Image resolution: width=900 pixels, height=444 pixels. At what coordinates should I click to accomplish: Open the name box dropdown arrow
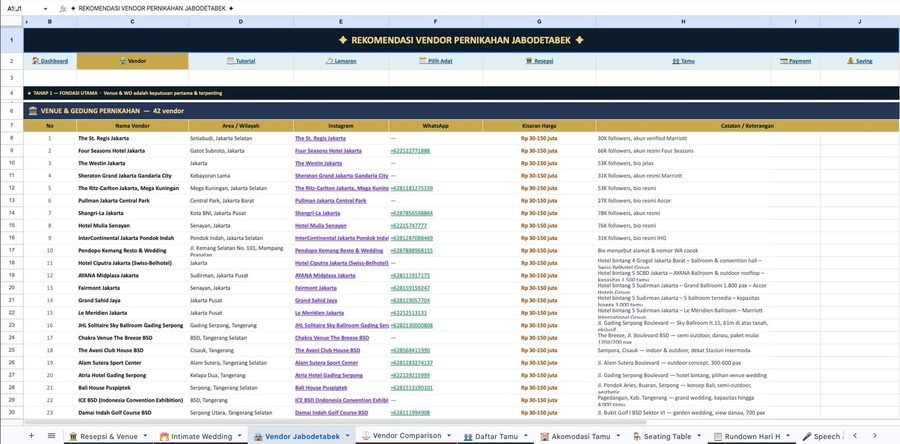coord(45,9)
